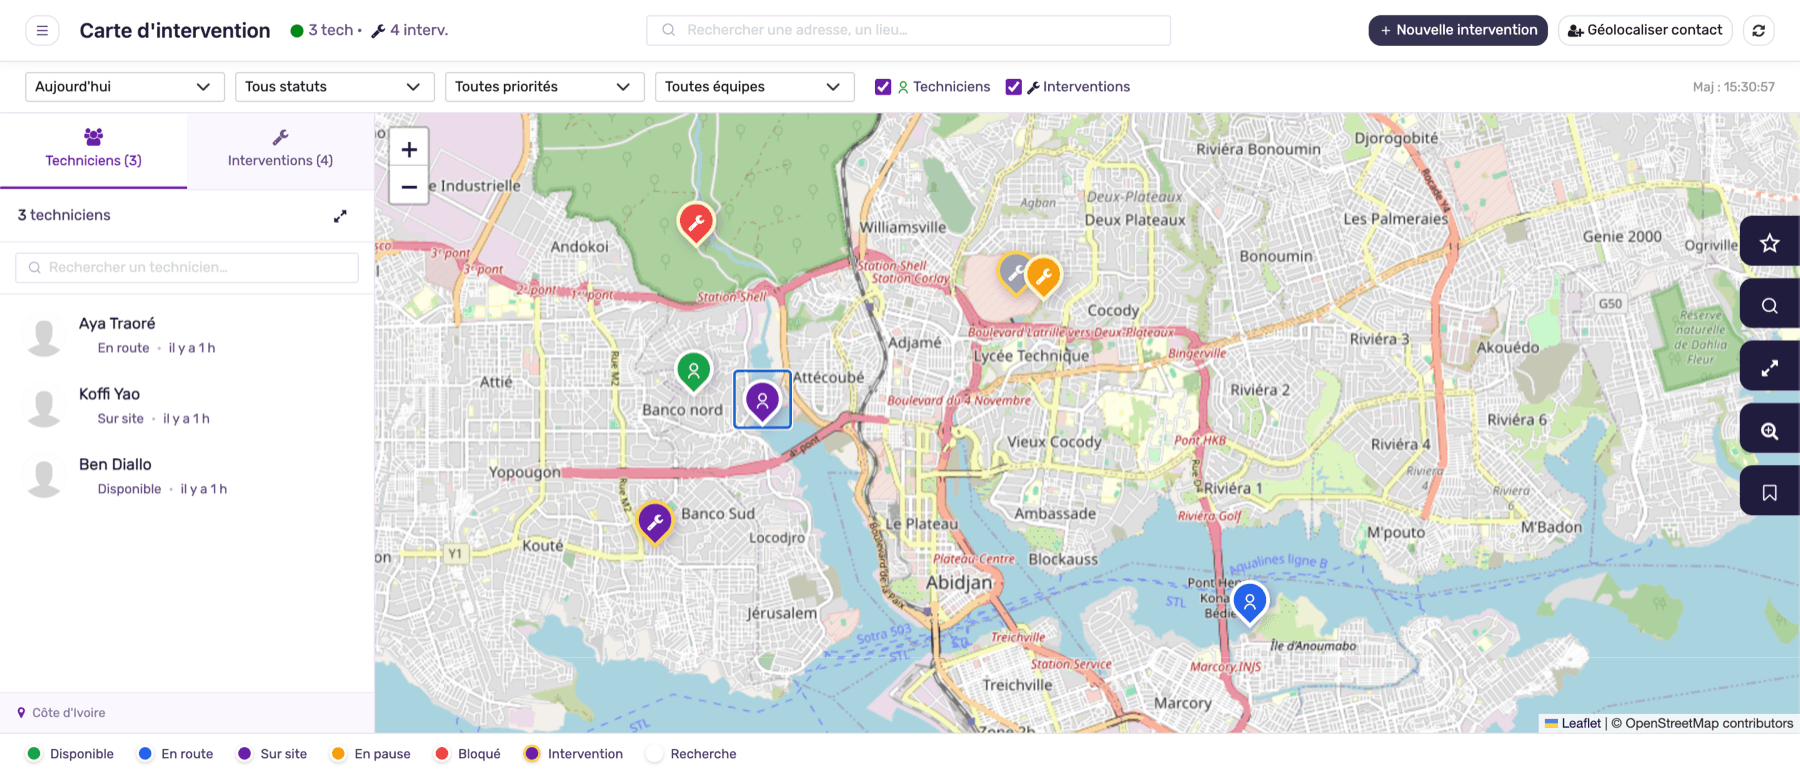The image size is (1800, 771).
Task: Click the Géolocaliser contact button
Action: pos(1645,30)
